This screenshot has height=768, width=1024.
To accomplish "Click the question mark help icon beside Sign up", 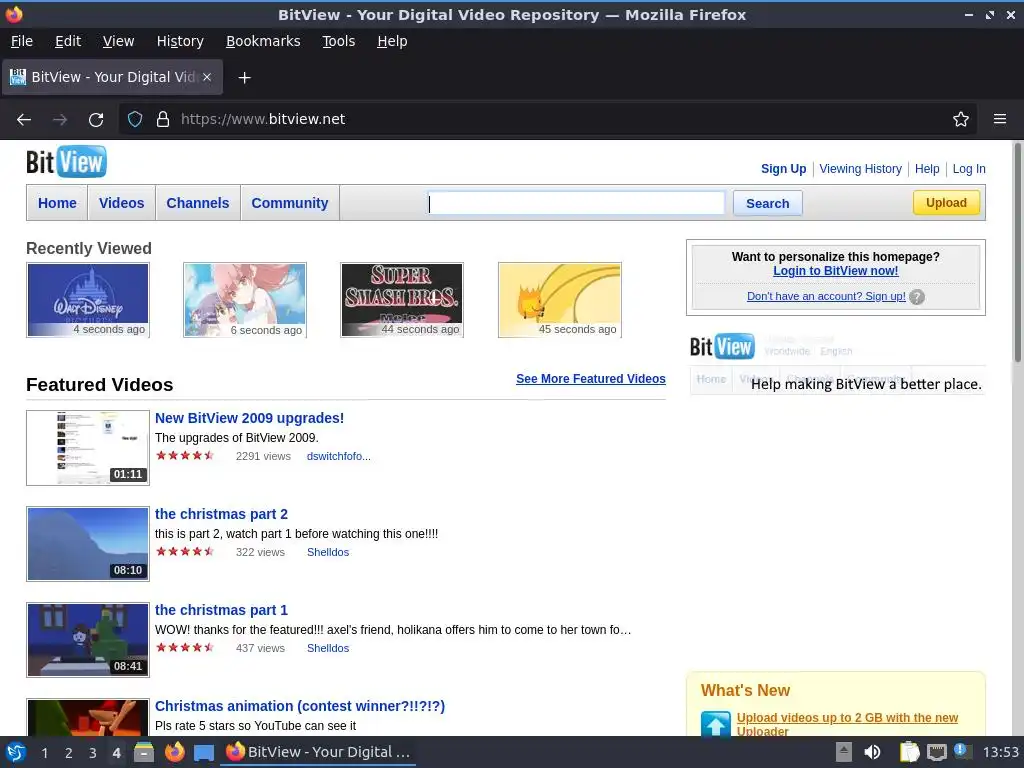I will 917,297.
